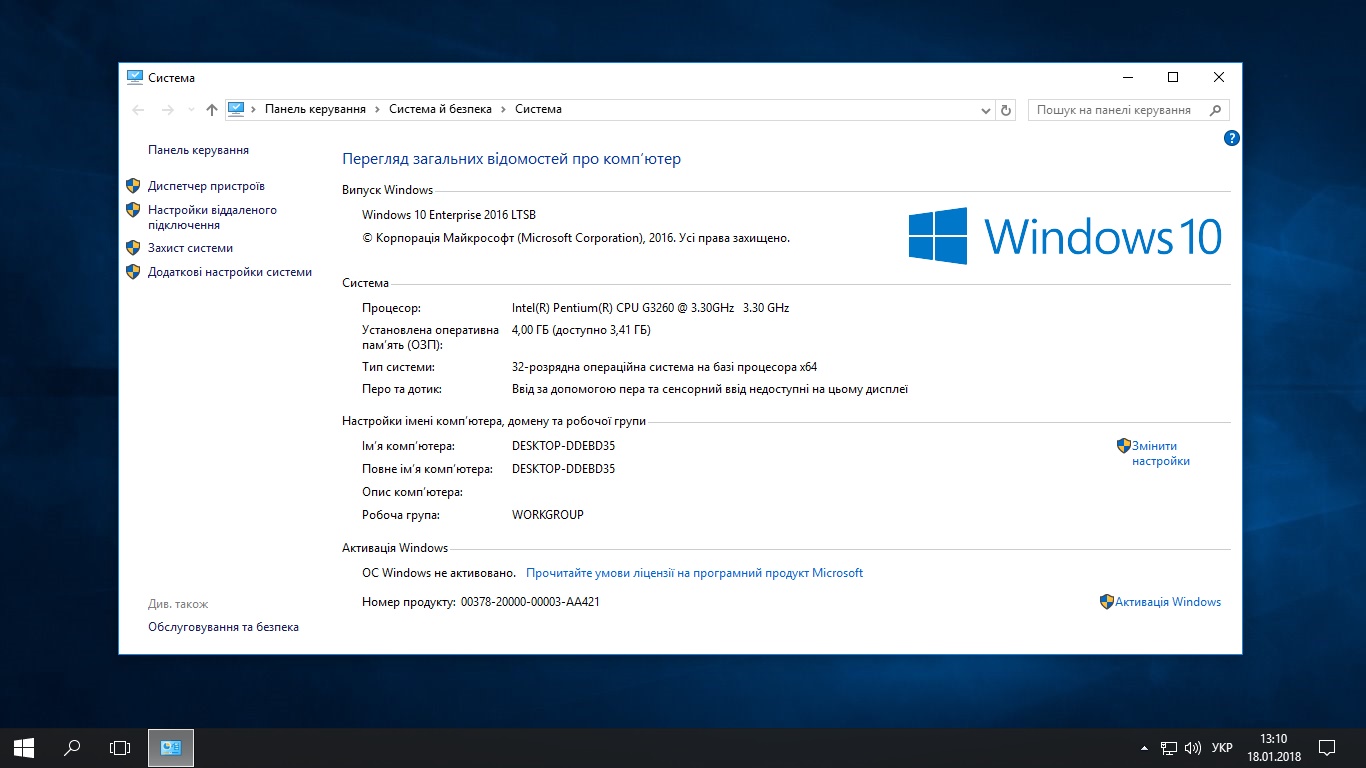Switch the УКР input language indicator
This screenshot has height=768, width=1366.
click(1221, 748)
